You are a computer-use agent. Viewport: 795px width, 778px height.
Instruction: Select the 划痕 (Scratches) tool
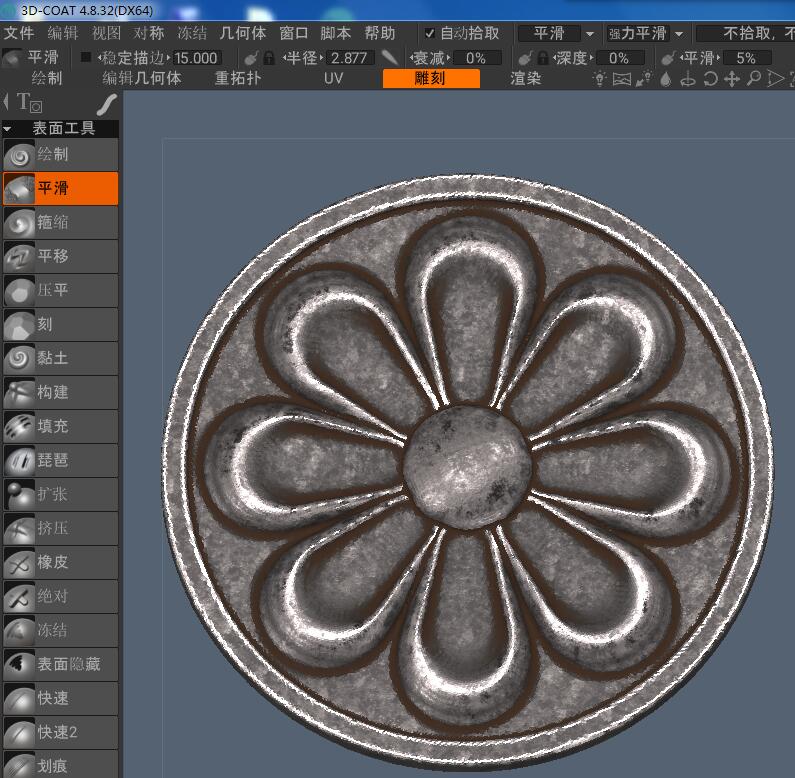[x=60, y=764]
